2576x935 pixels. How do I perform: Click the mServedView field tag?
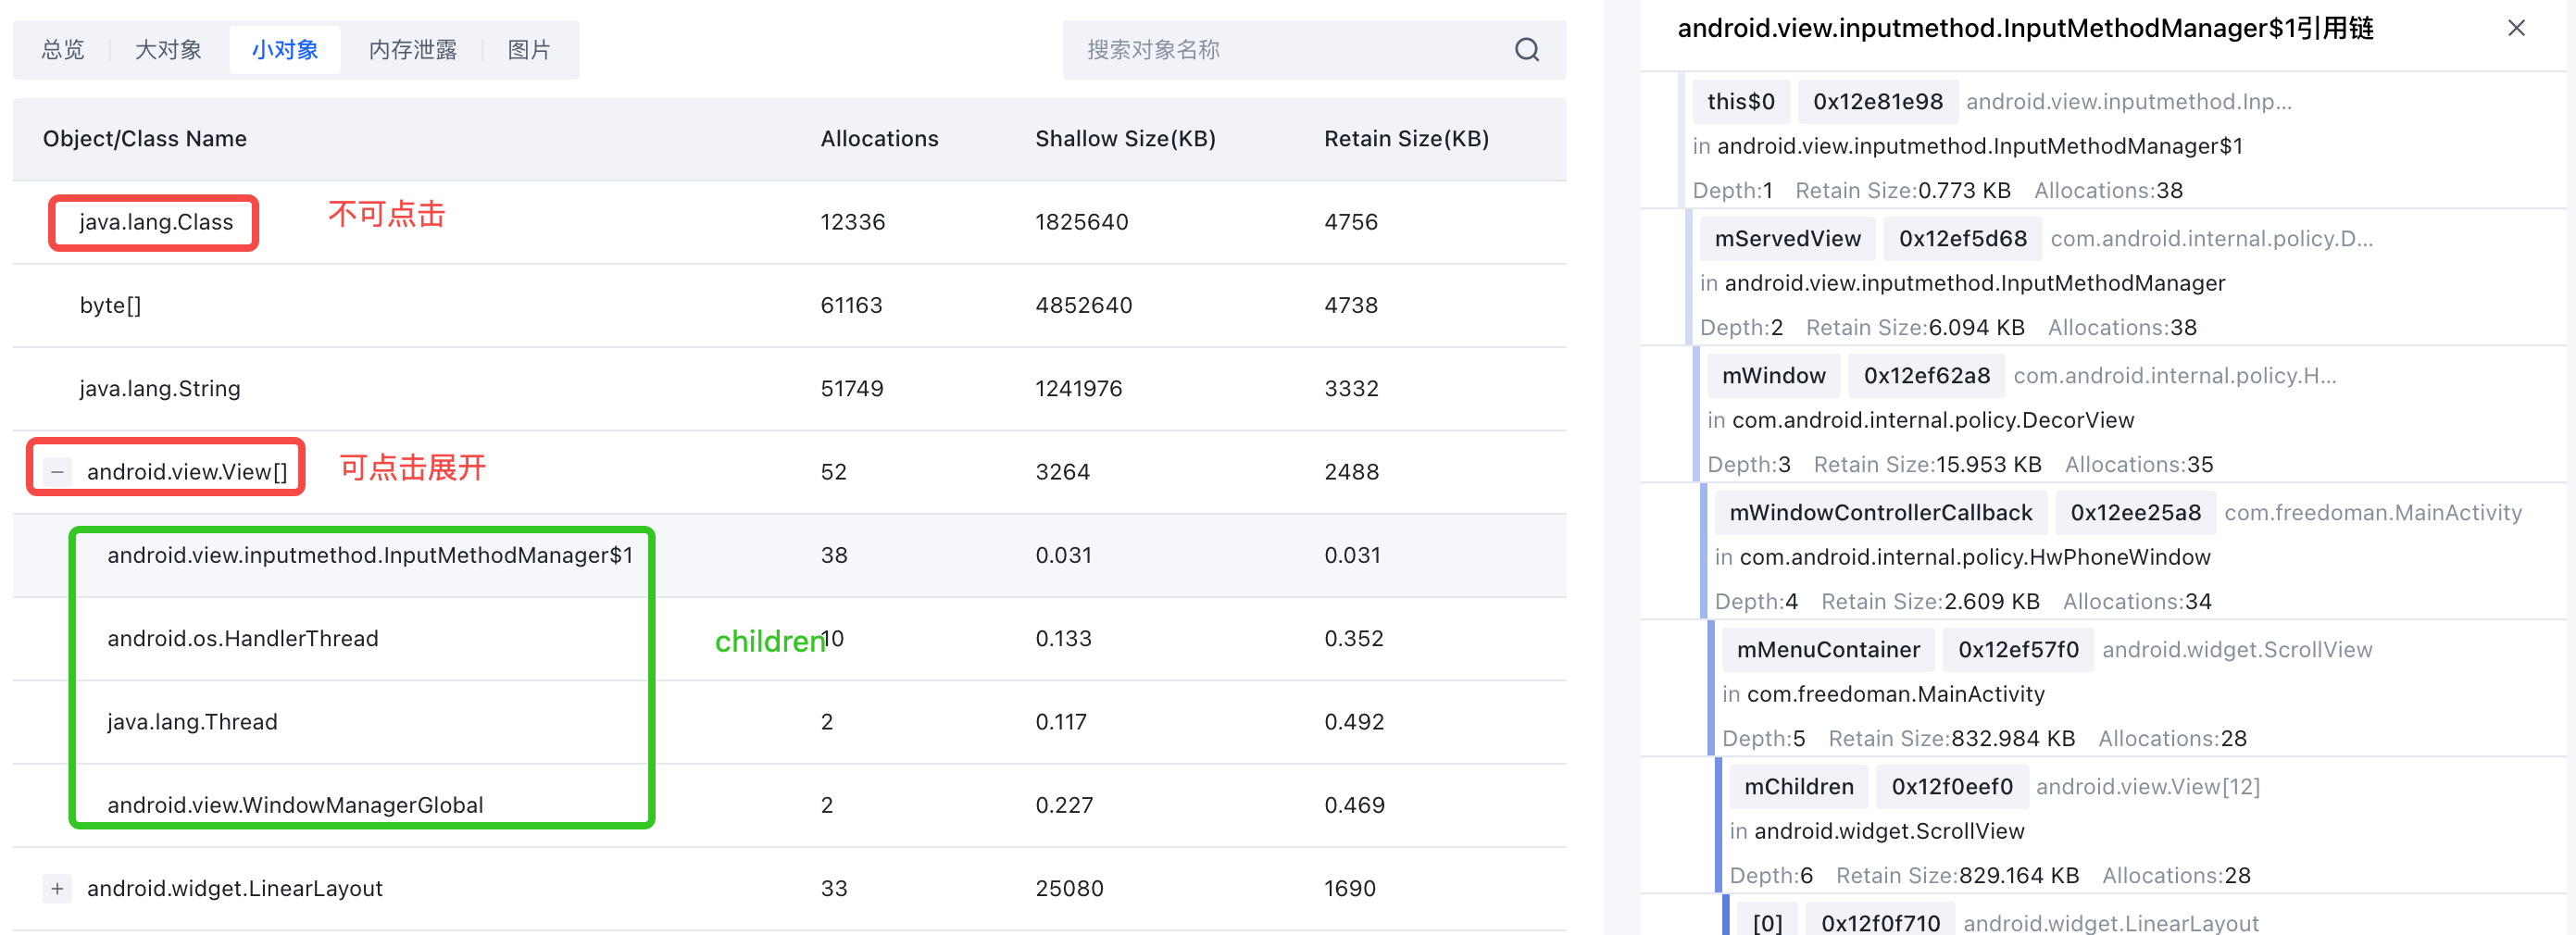[1787, 239]
